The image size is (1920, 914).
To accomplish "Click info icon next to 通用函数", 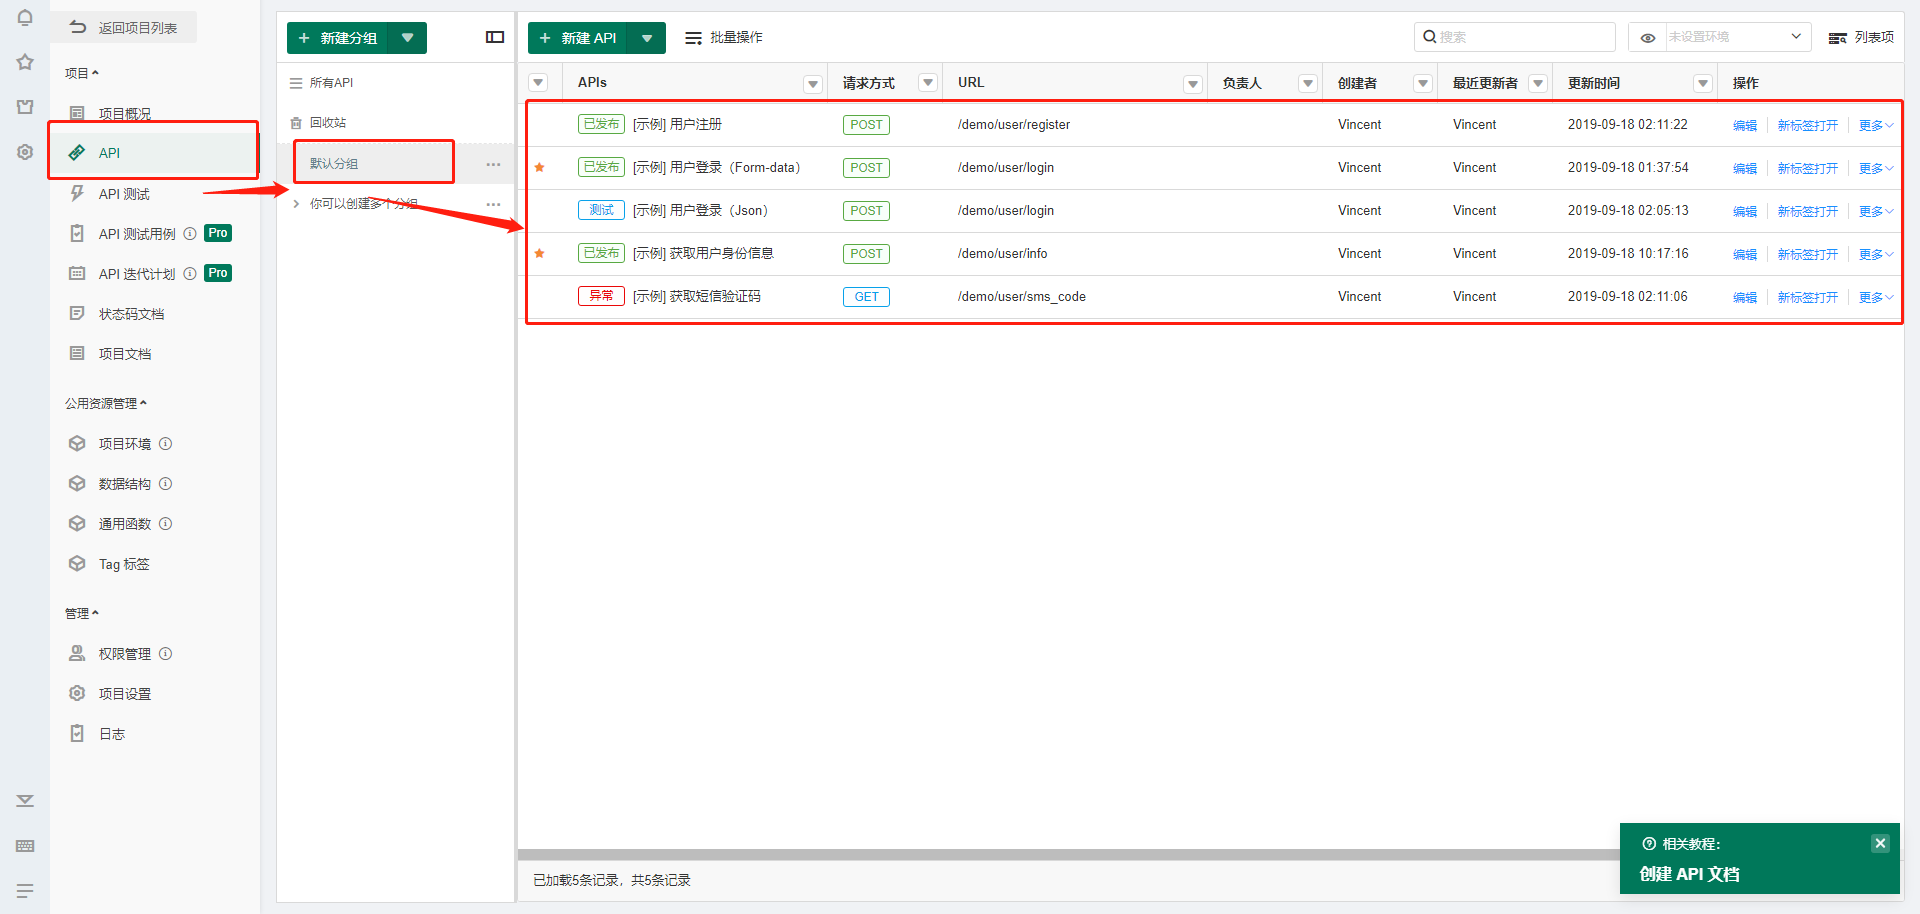I will point(166,523).
